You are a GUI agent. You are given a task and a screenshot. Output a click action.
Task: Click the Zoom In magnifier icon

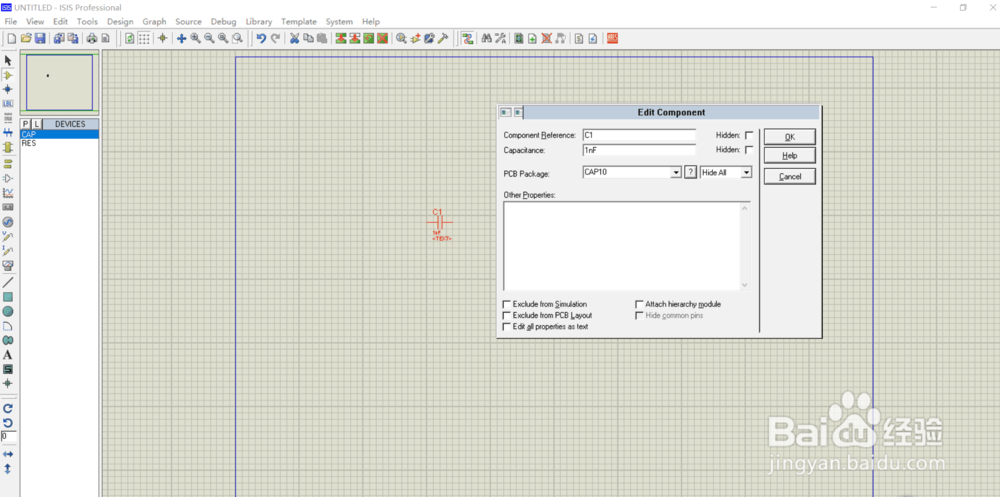point(195,38)
